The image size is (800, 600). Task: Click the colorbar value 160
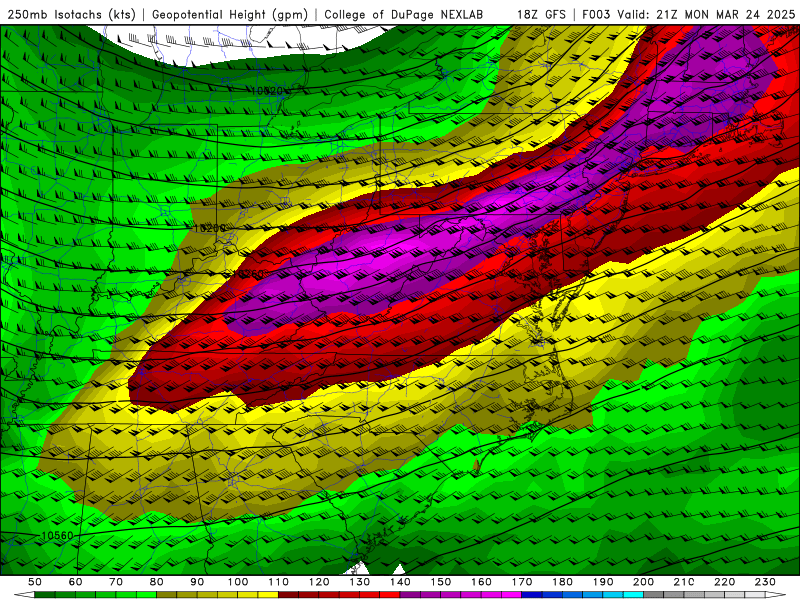pyautogui.click(x=481, y=582)
